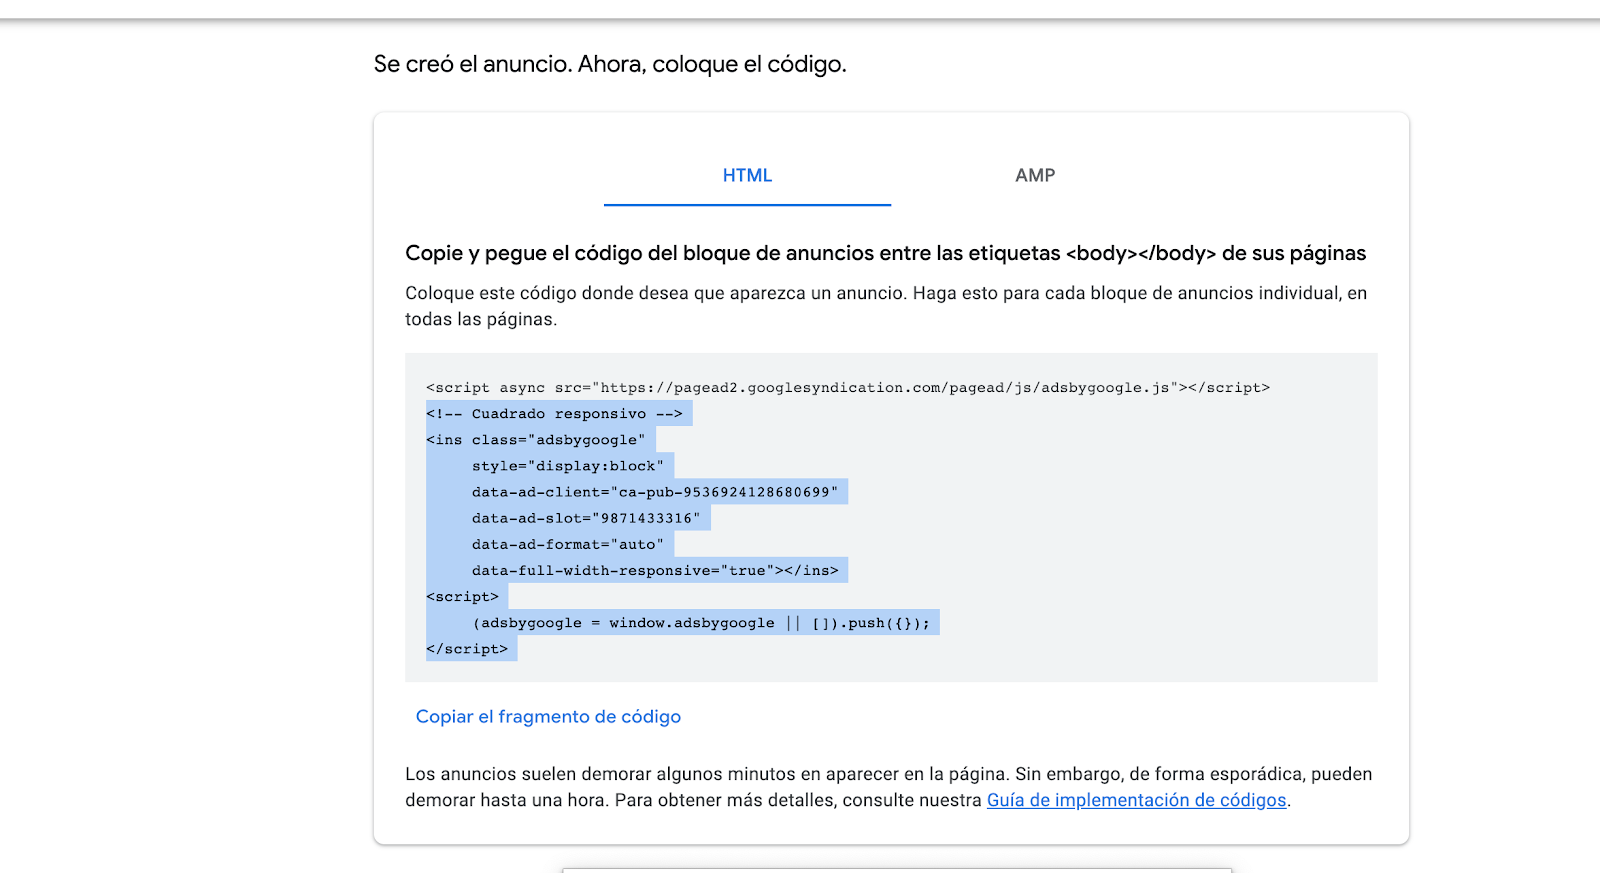Click the ins class="adsbygoogle" code line

point(536,440)
